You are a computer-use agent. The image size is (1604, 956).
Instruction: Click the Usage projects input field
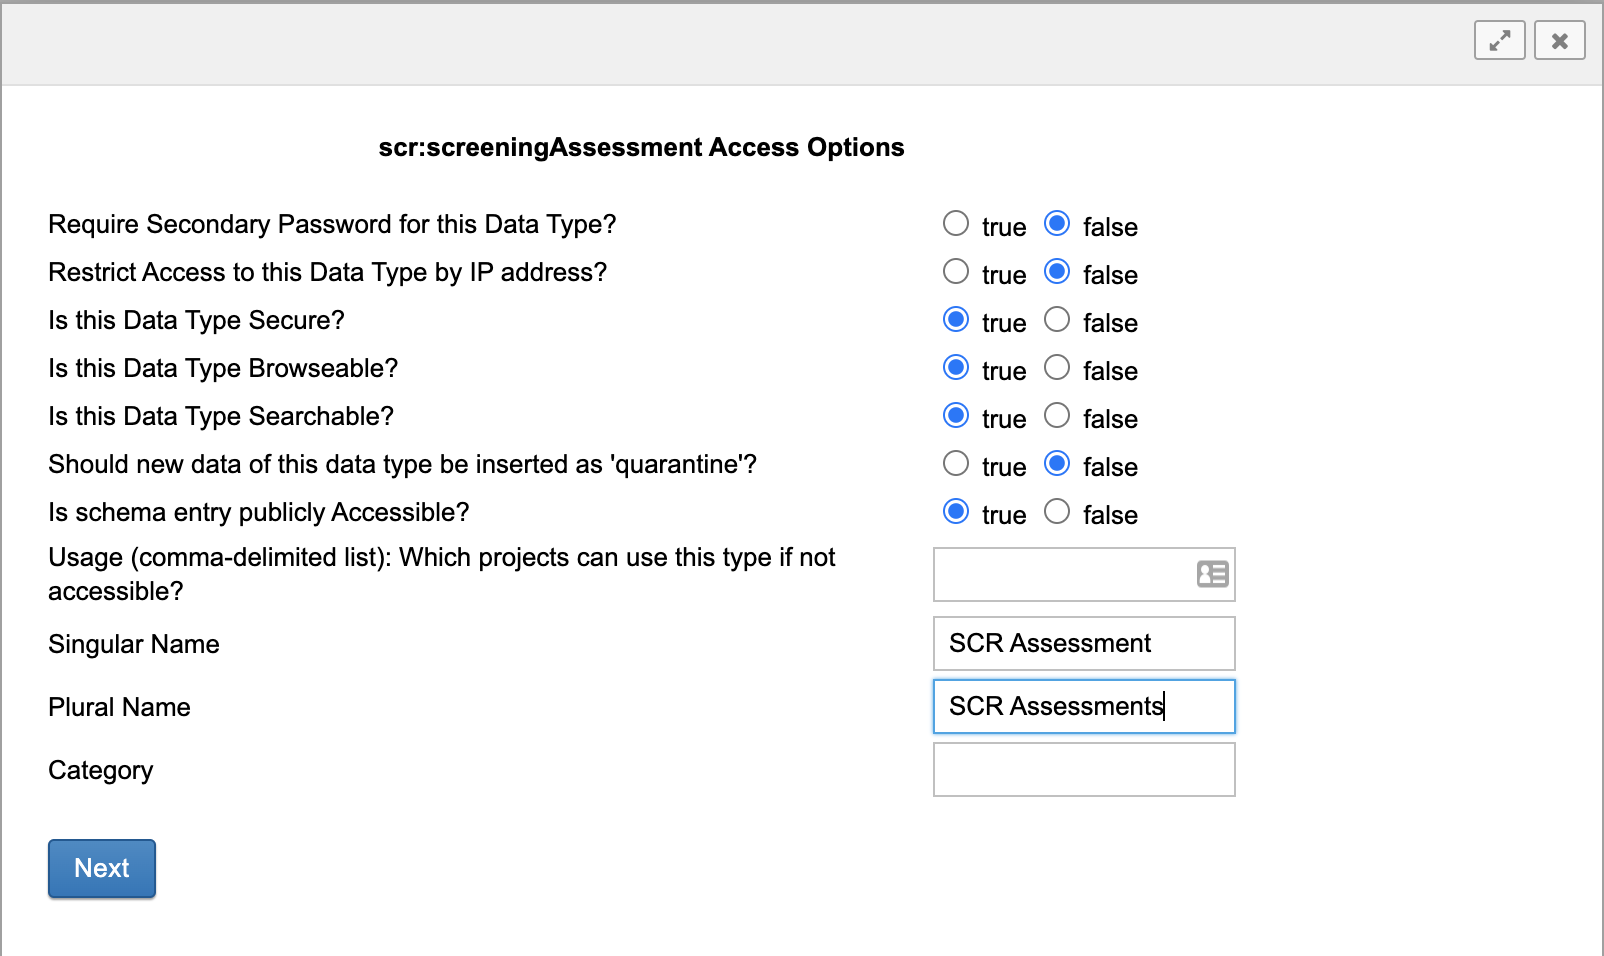click(x=1062, y=575)
